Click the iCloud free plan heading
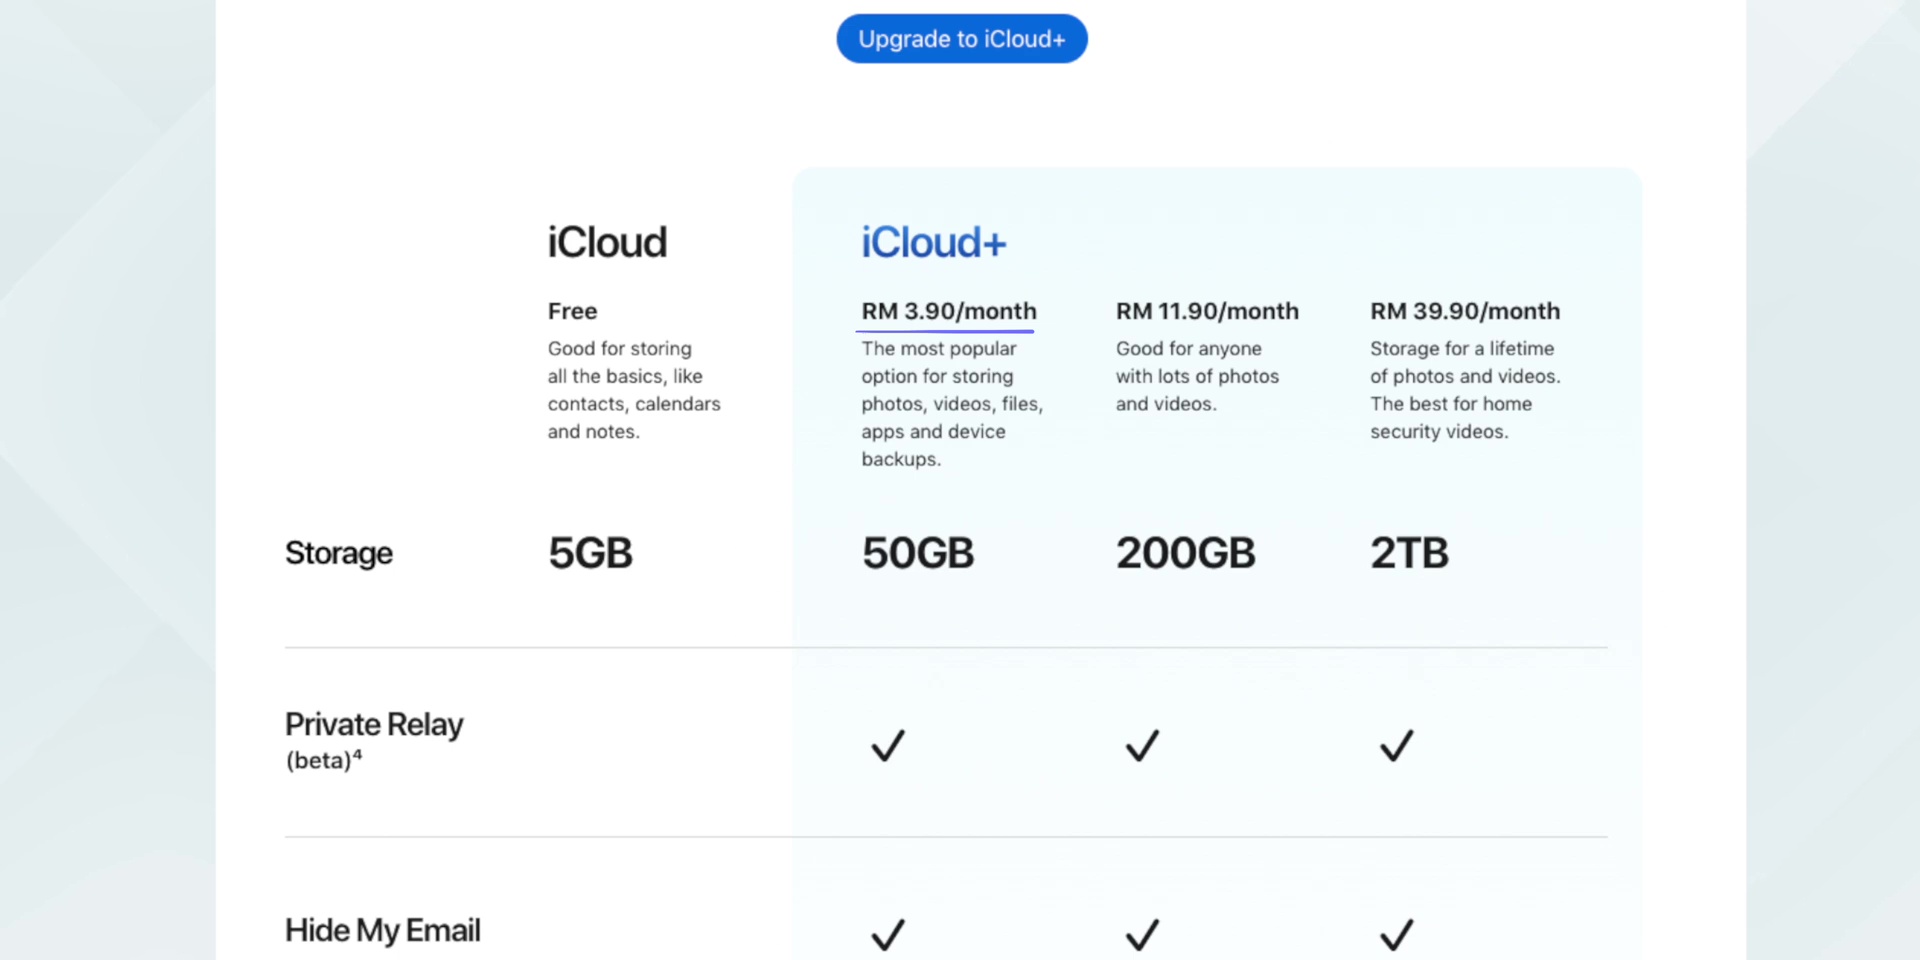The height and width of the screenshot is (960, 1920). coord(607,243)
